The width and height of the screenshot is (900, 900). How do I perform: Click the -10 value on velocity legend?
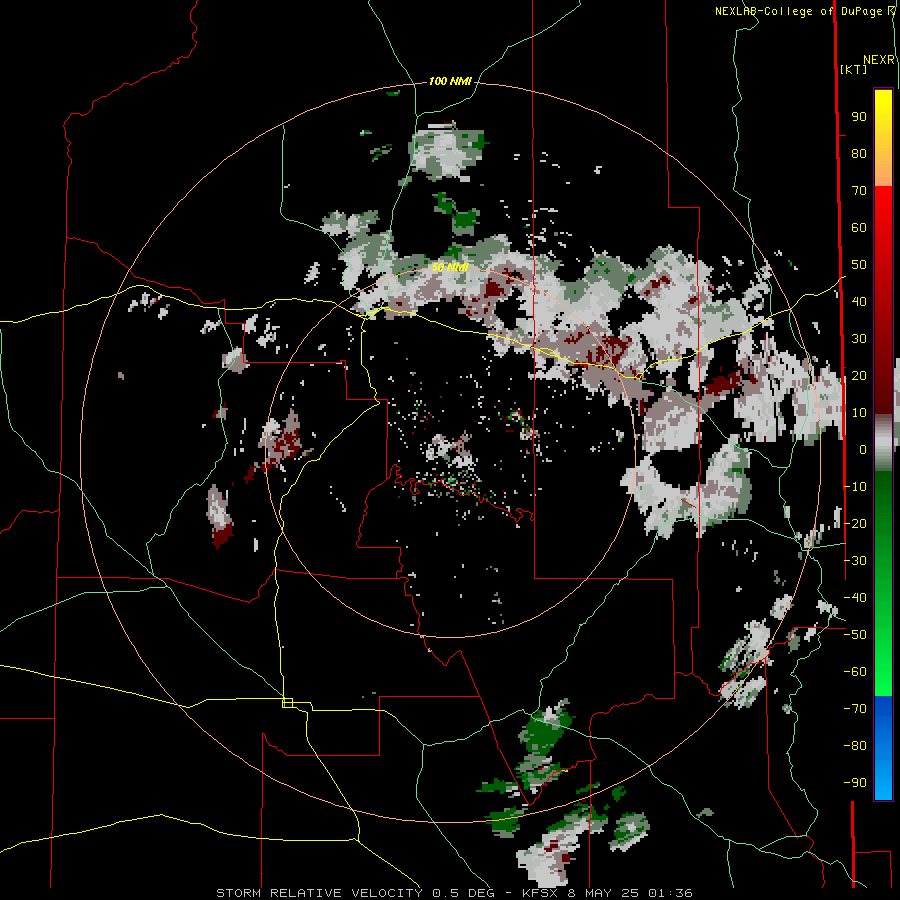(855, 487)
